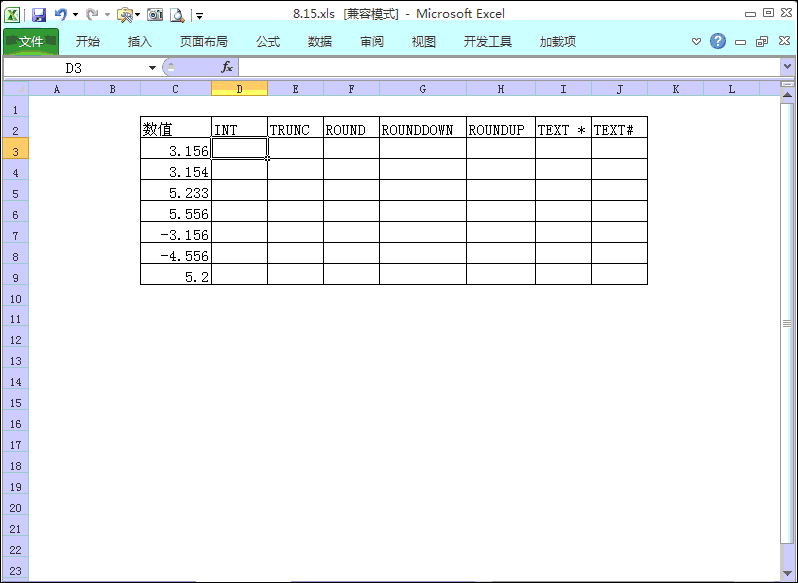Switch to the 数据 ribbon tab

pyautogui.click(x=320, y=42)
